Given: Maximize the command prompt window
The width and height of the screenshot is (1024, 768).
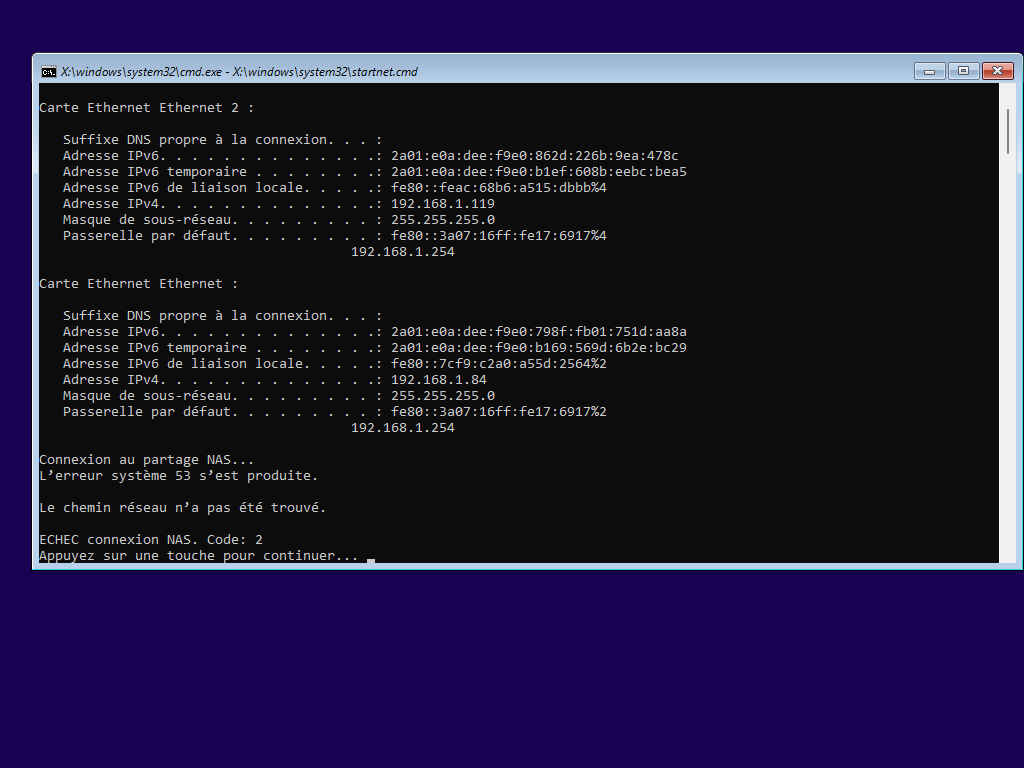Looking at the screenshot, I should [963, 71].
